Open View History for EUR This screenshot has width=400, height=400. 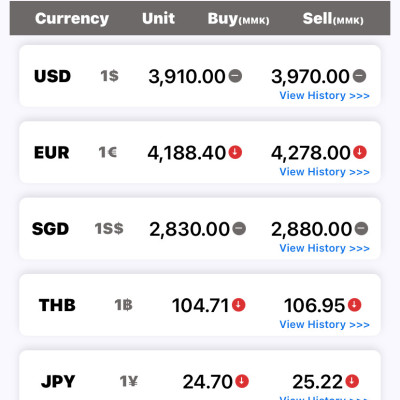click(324, 172)
